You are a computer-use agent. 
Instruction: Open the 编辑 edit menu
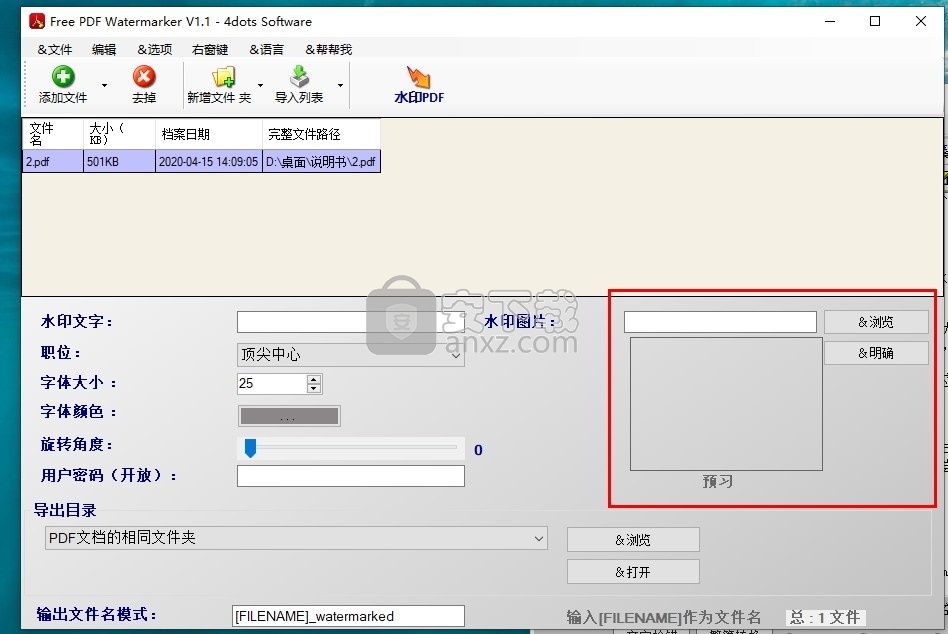[104, 49]
